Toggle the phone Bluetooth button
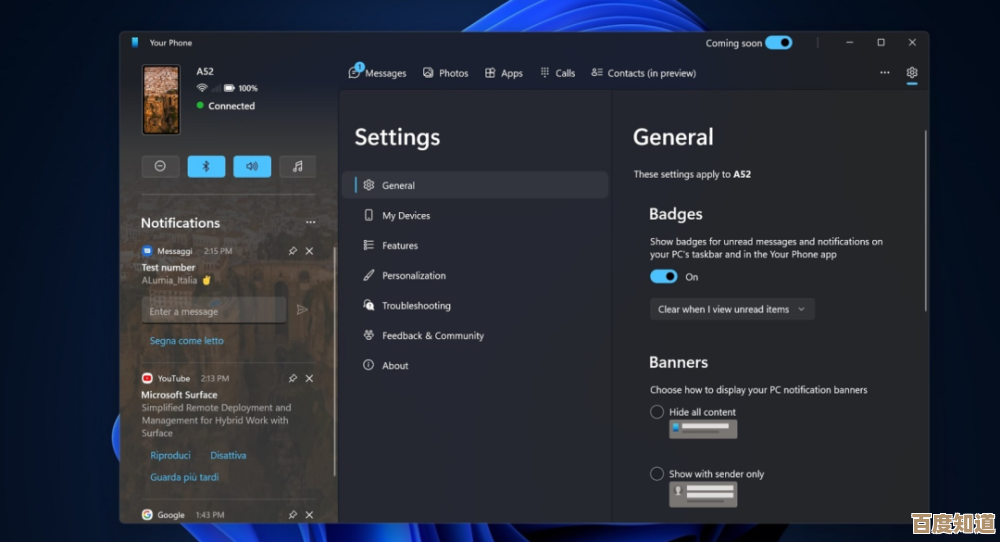1000x542 pixels. (x=206, y=166)
